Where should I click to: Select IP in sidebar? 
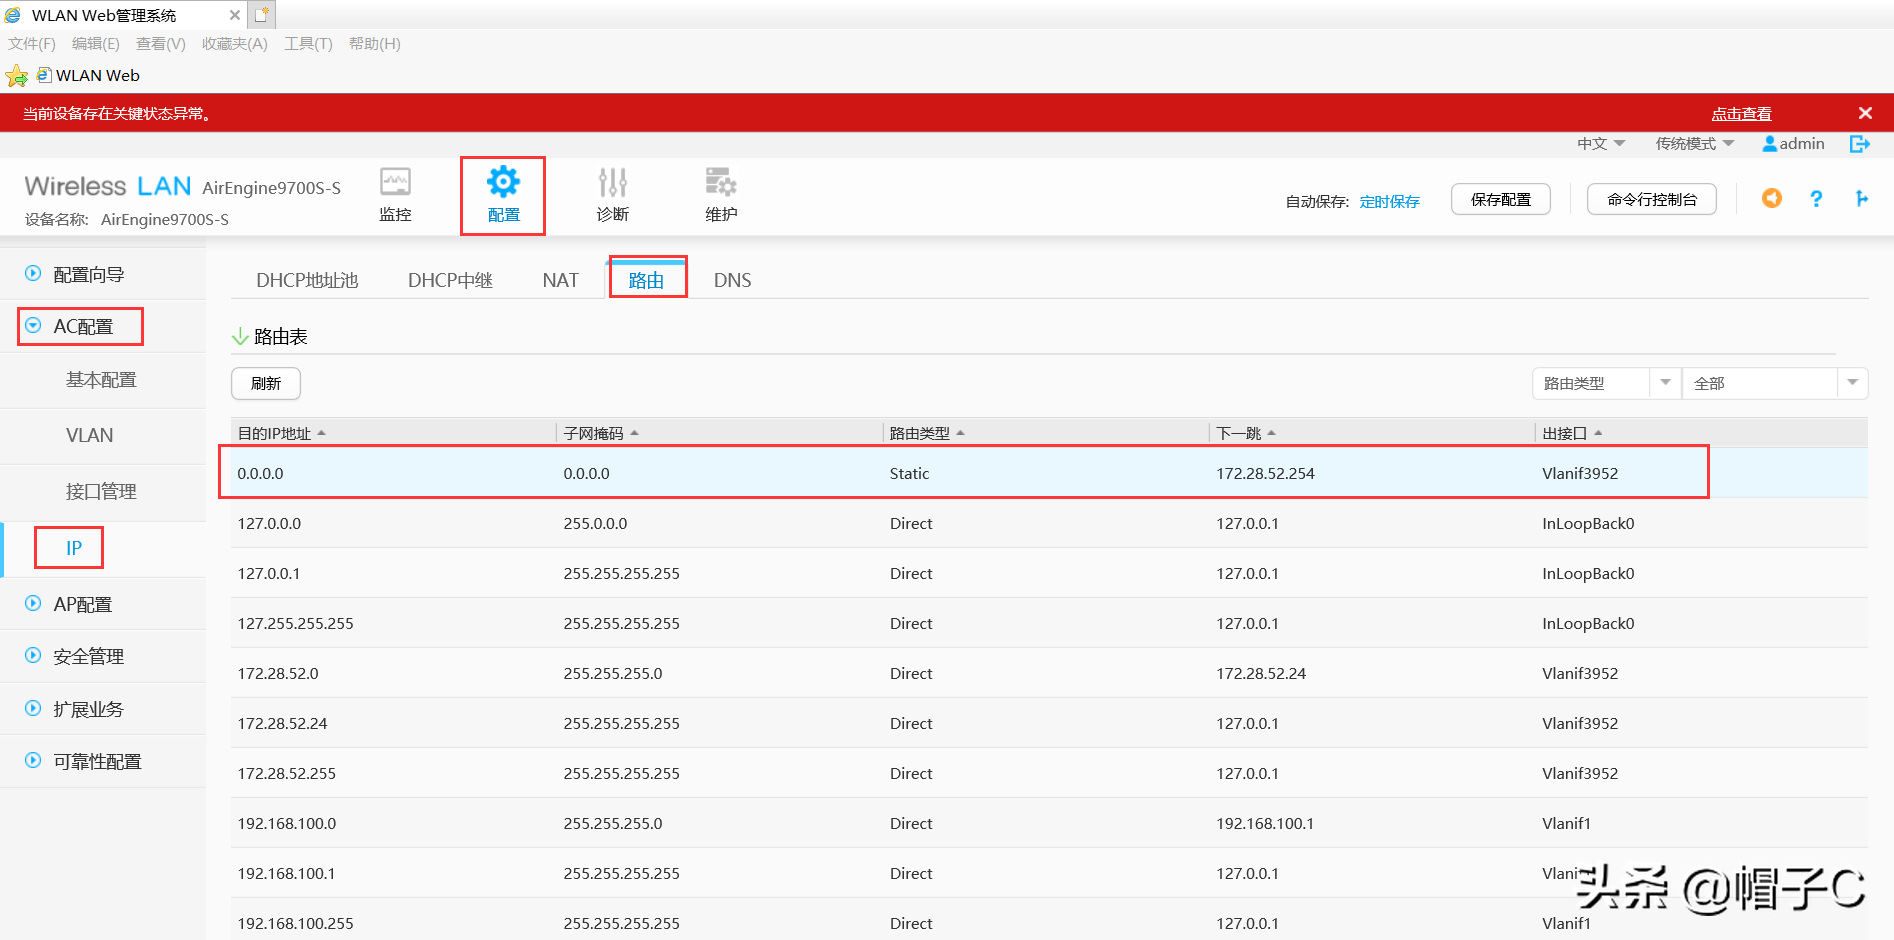74,548
